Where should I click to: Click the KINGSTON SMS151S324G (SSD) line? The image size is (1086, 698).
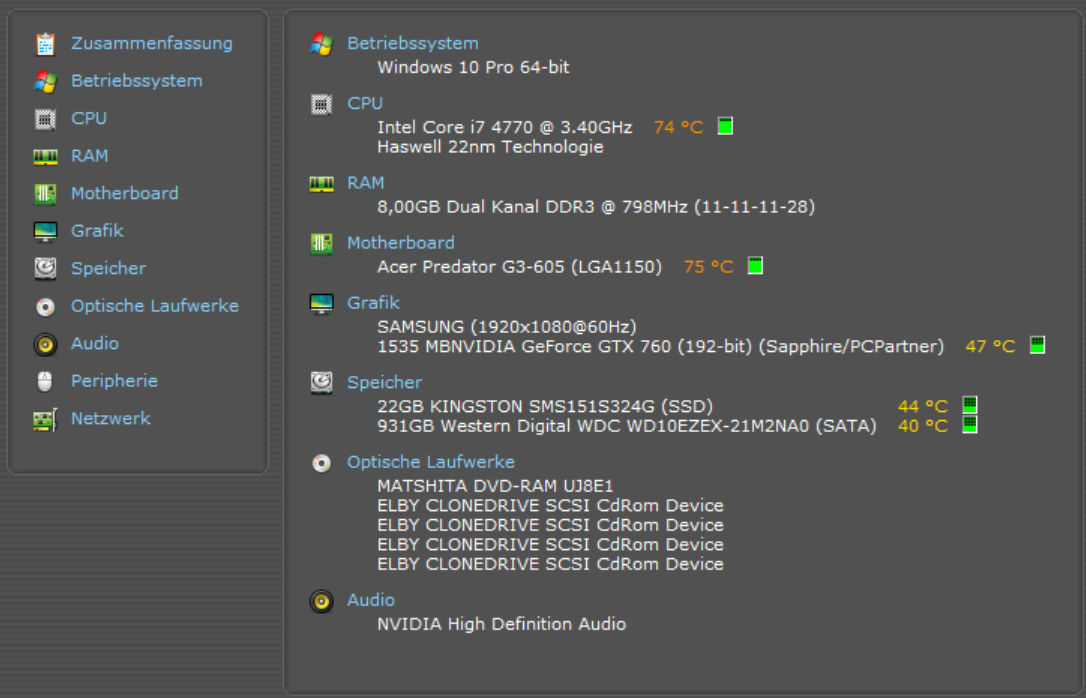[x=545, y=406]
